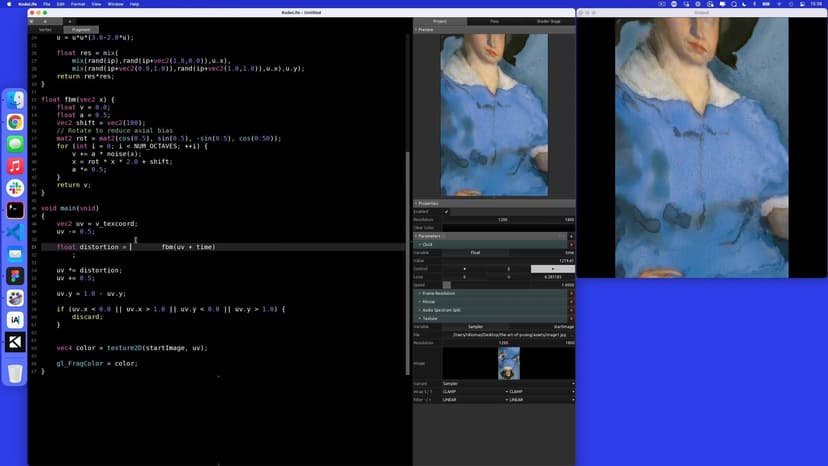Open Visual Studio Code from dock
The height and width of the screenshot is (466, 828).
coord(15,232)
